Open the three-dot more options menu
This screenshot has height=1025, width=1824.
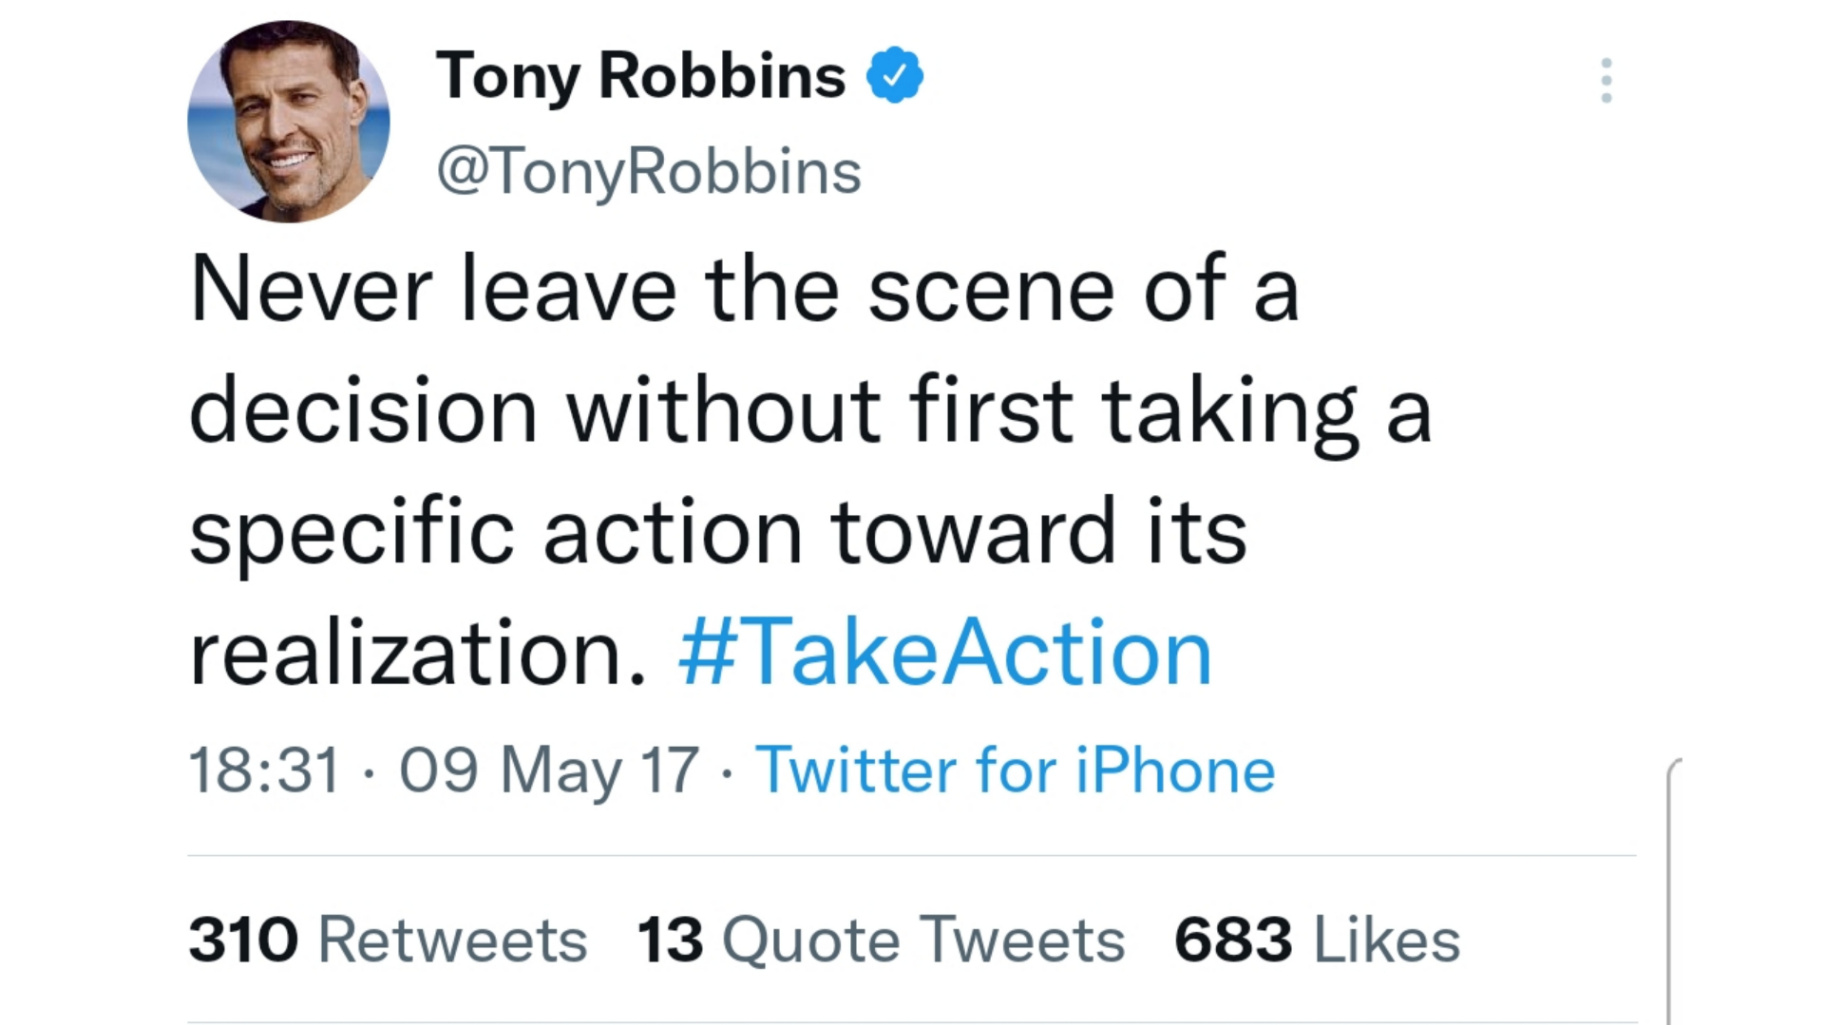[1605, 80]
